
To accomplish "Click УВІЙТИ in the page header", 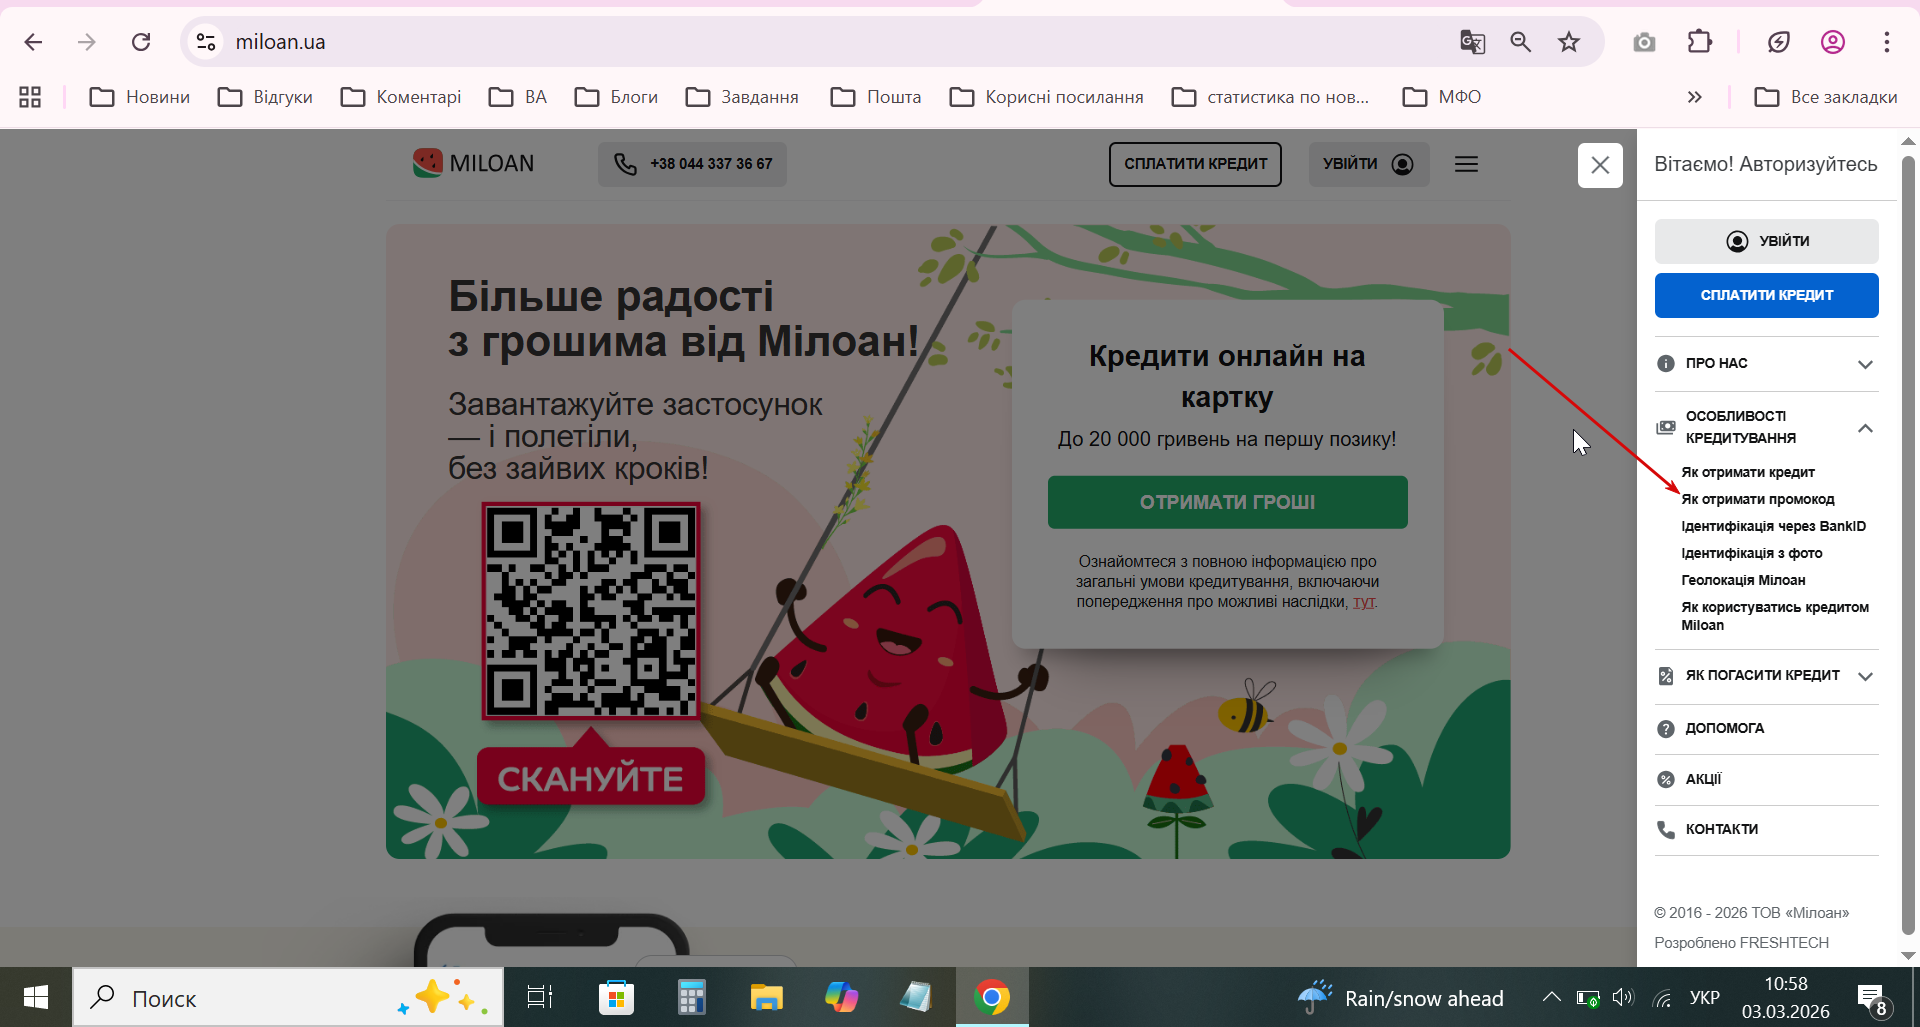I will (x=1369, y=164).
